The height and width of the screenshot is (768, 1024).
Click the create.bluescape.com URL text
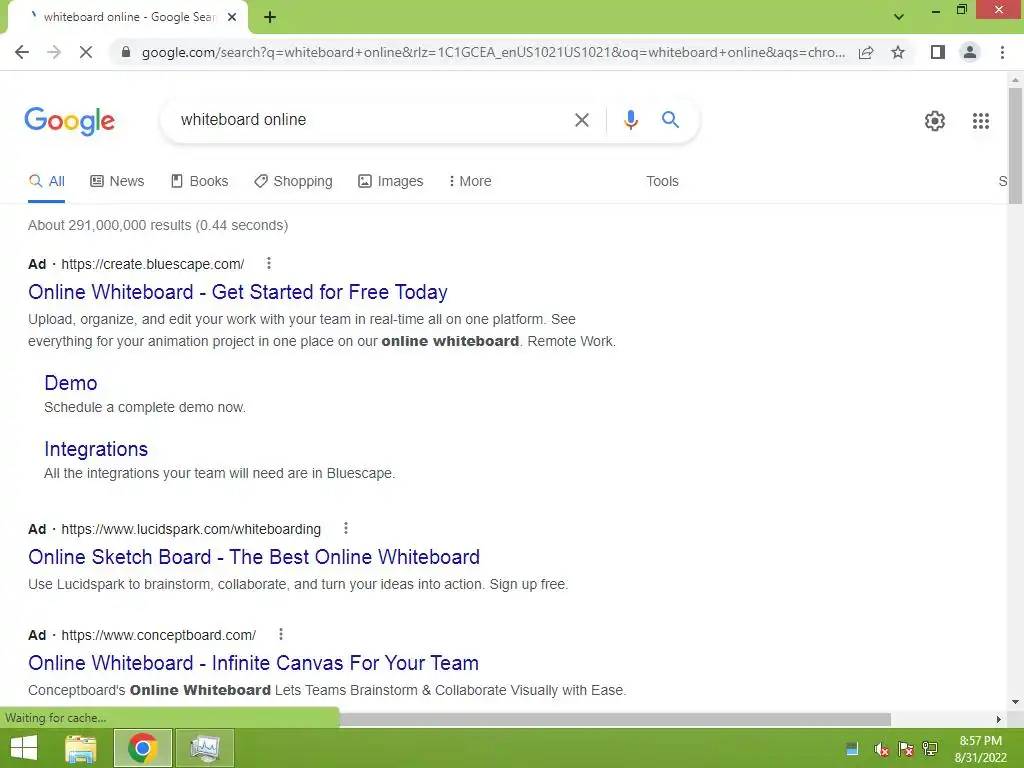click(x=153, y=264)
